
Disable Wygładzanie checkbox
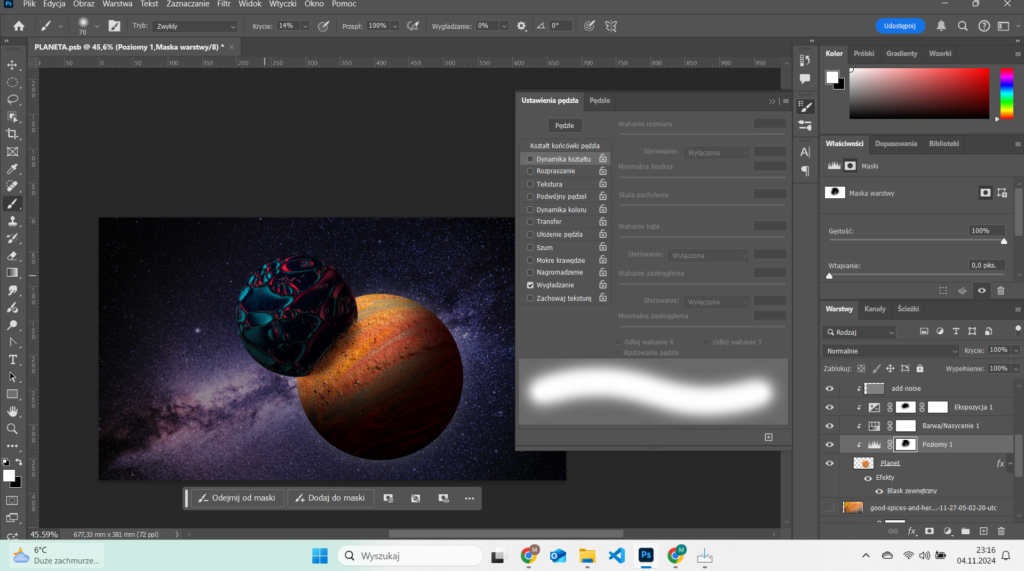coord(530,286)
